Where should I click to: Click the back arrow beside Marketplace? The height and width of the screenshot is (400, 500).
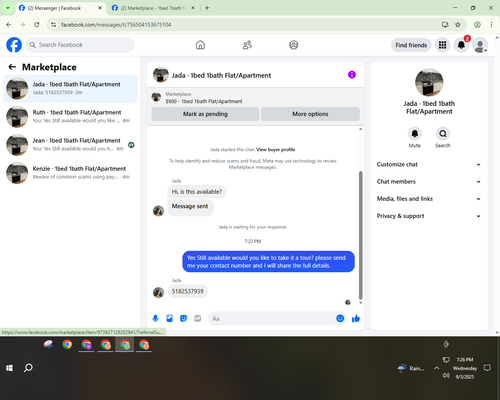click(x=12, y=67)
